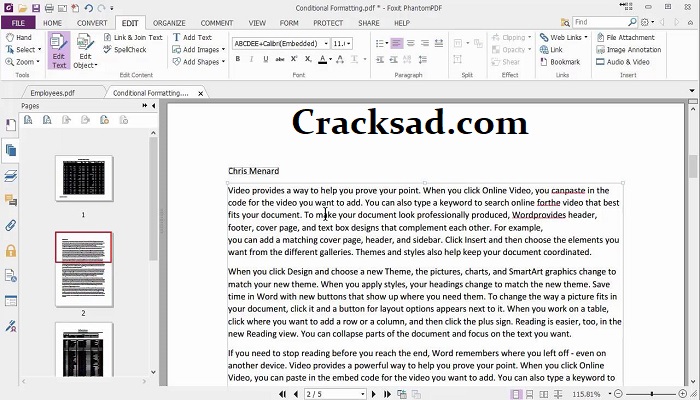Toggle Bold formatting
Screen dimensions: 700x400
(x=238, y=59)
